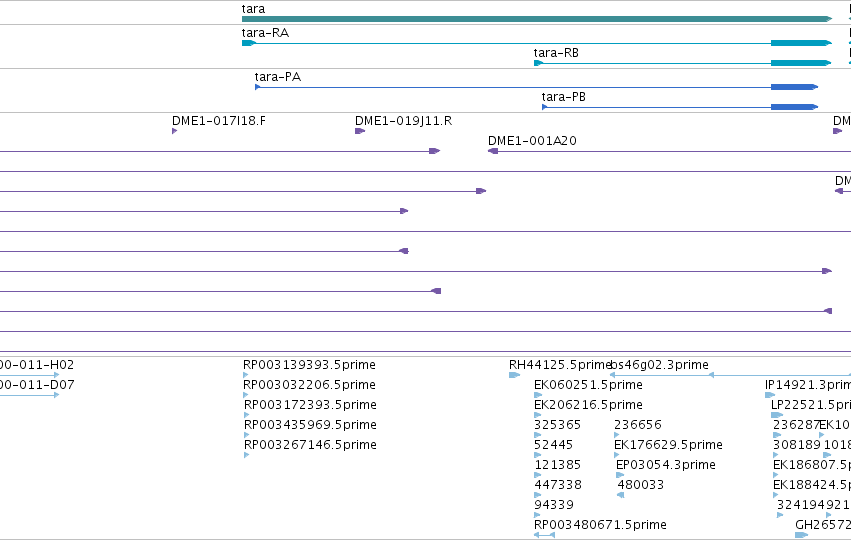Select the DME1-001A20 label

tap(532, 141)
